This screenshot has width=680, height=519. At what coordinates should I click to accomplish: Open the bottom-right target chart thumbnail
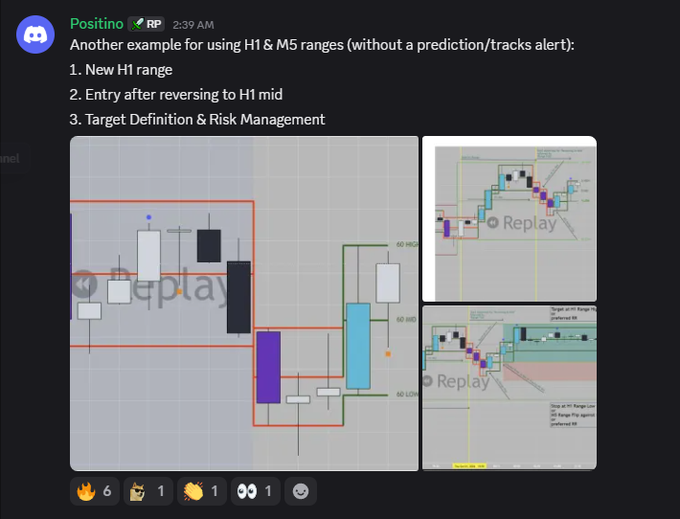point(510,388)
